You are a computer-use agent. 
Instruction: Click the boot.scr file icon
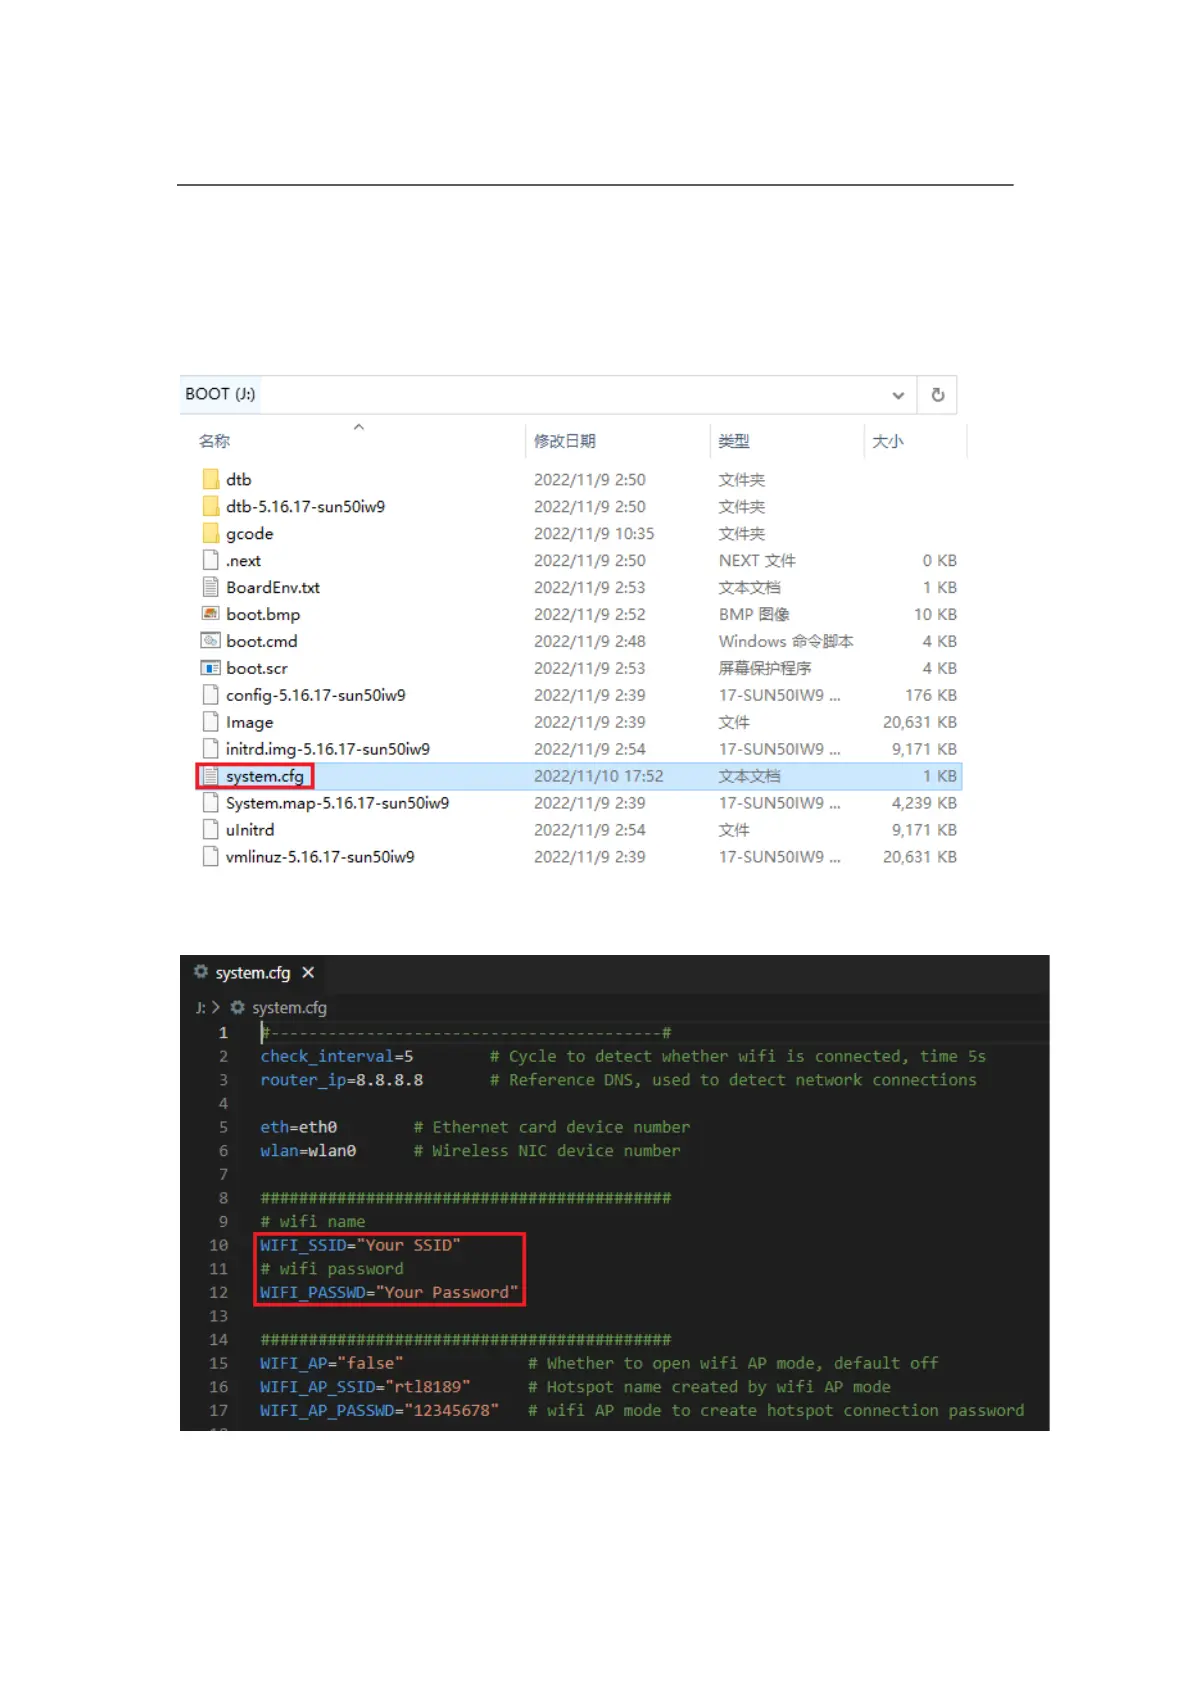point(210,668)
